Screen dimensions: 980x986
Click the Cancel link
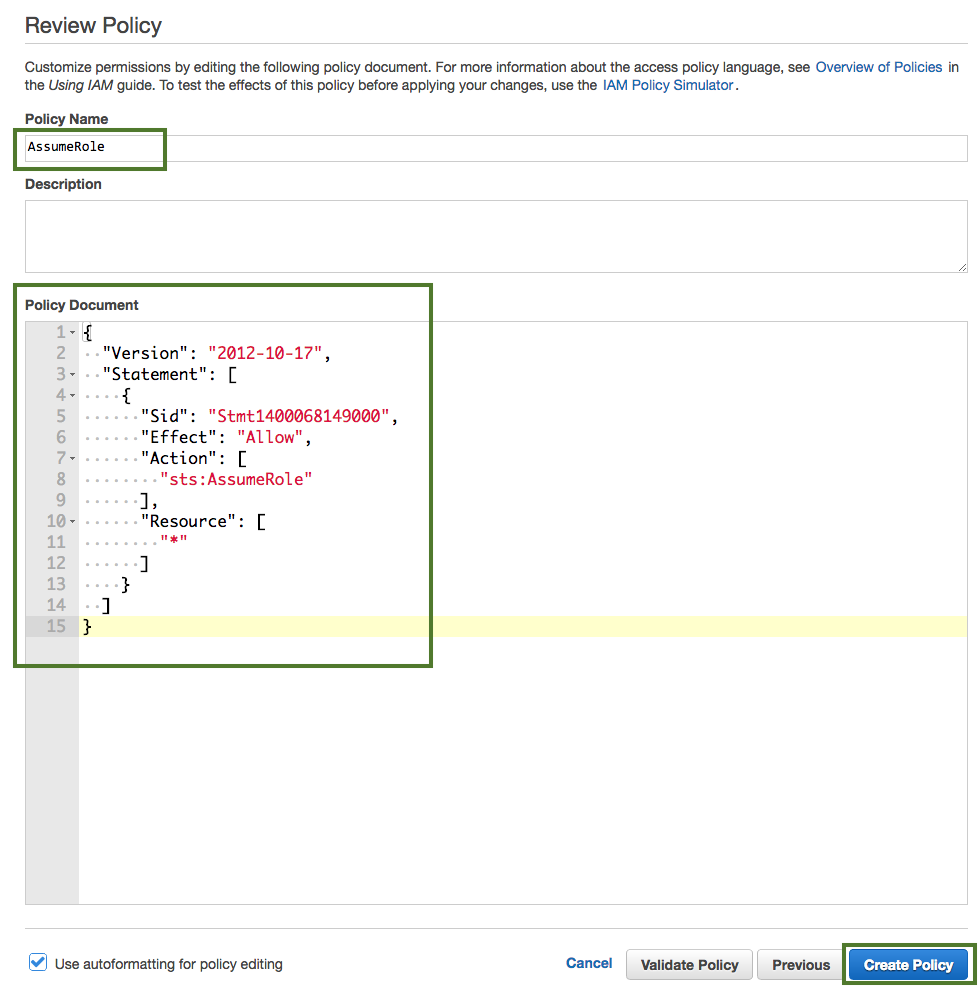pos(589,963)
